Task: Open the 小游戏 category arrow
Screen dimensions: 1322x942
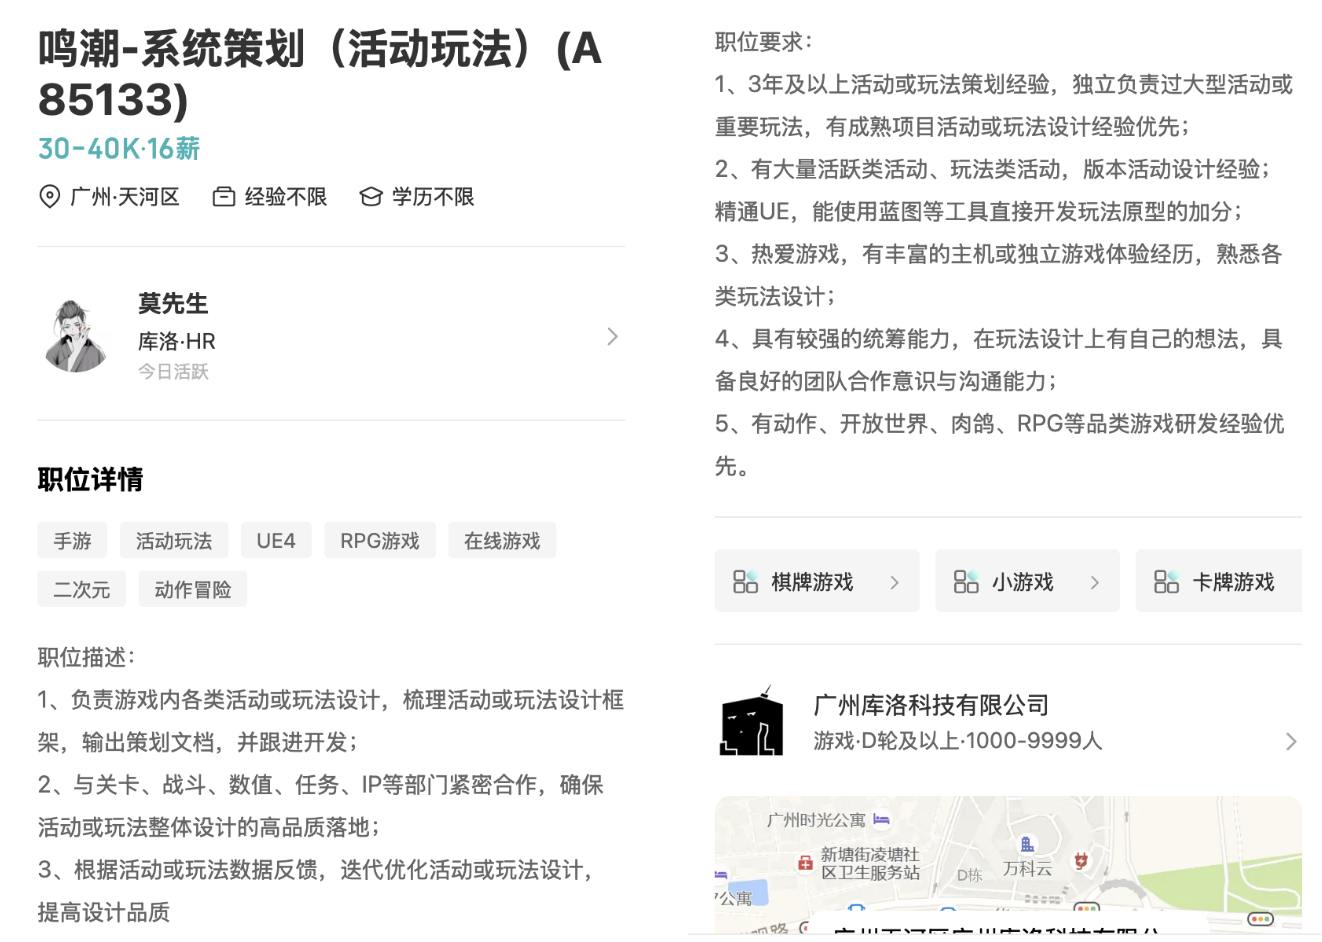Action: tap(1094, 582)
